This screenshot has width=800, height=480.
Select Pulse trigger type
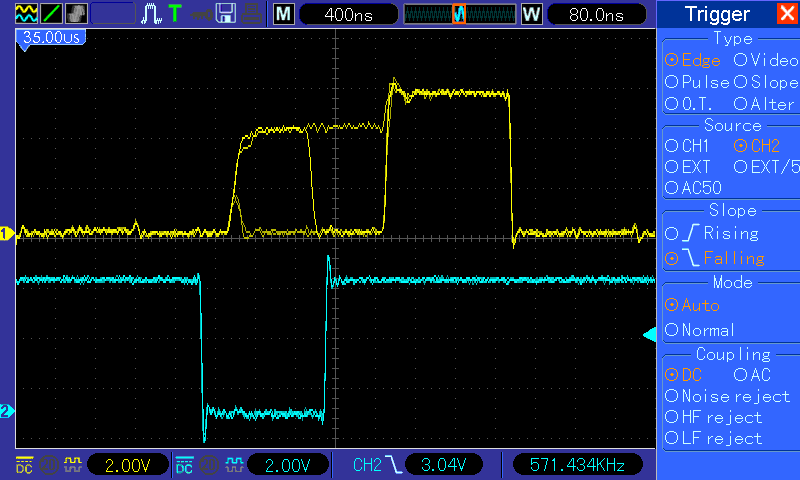coord(697,82)
